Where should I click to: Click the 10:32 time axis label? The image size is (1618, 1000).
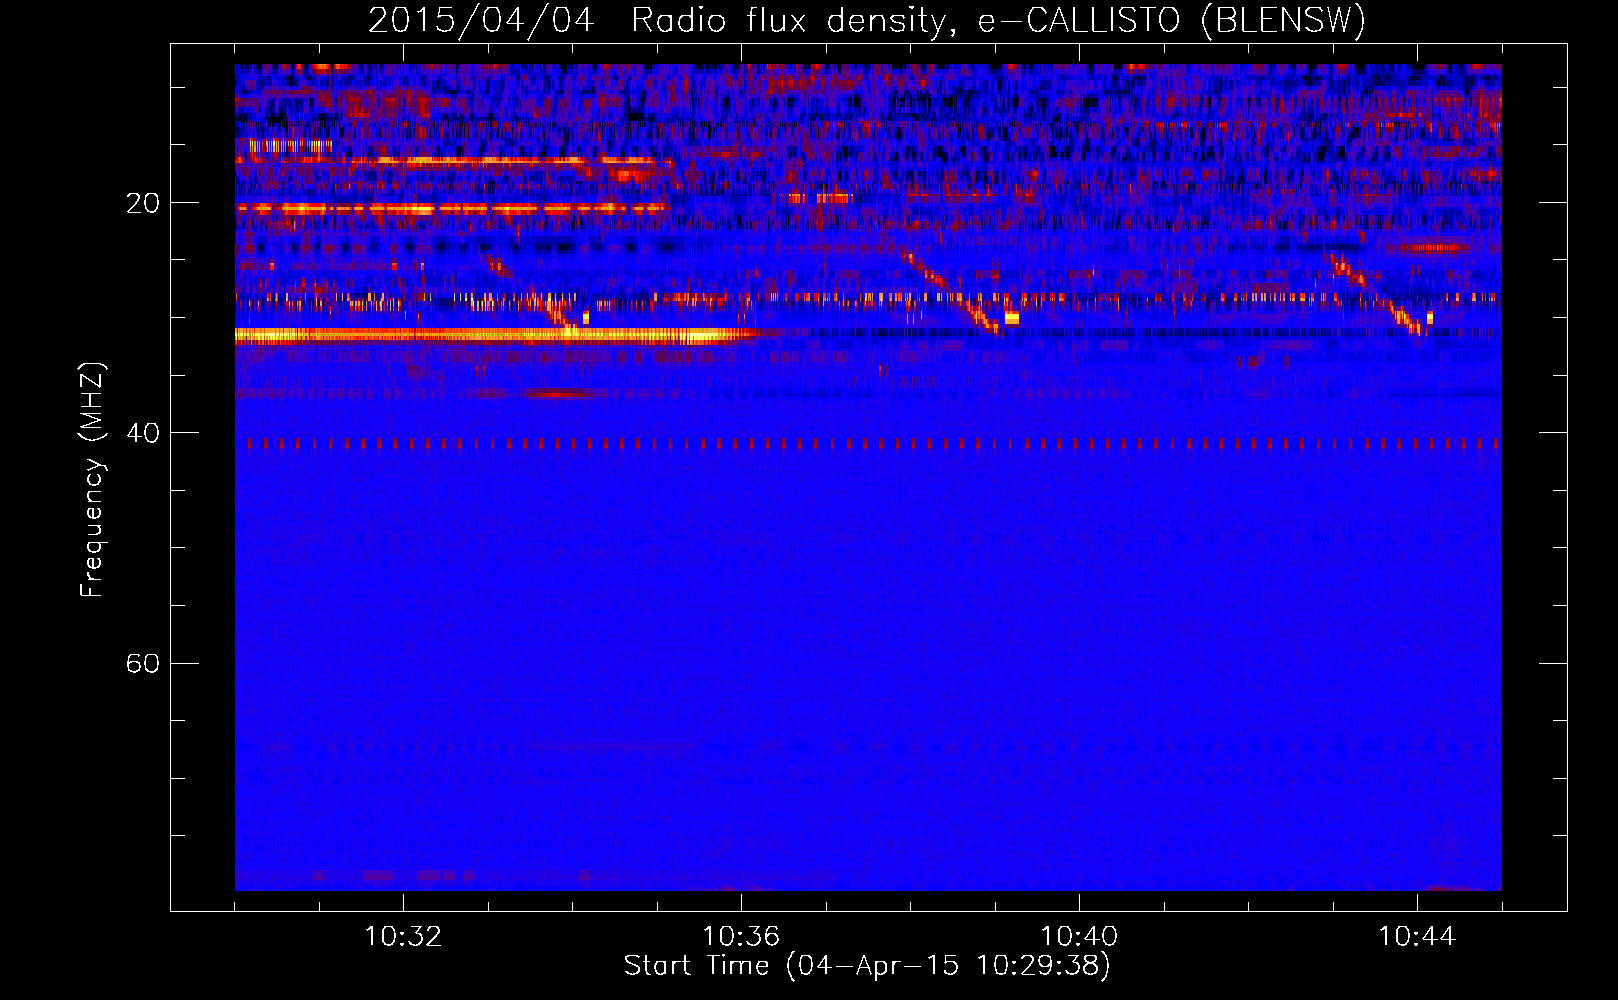click(403, 937)
